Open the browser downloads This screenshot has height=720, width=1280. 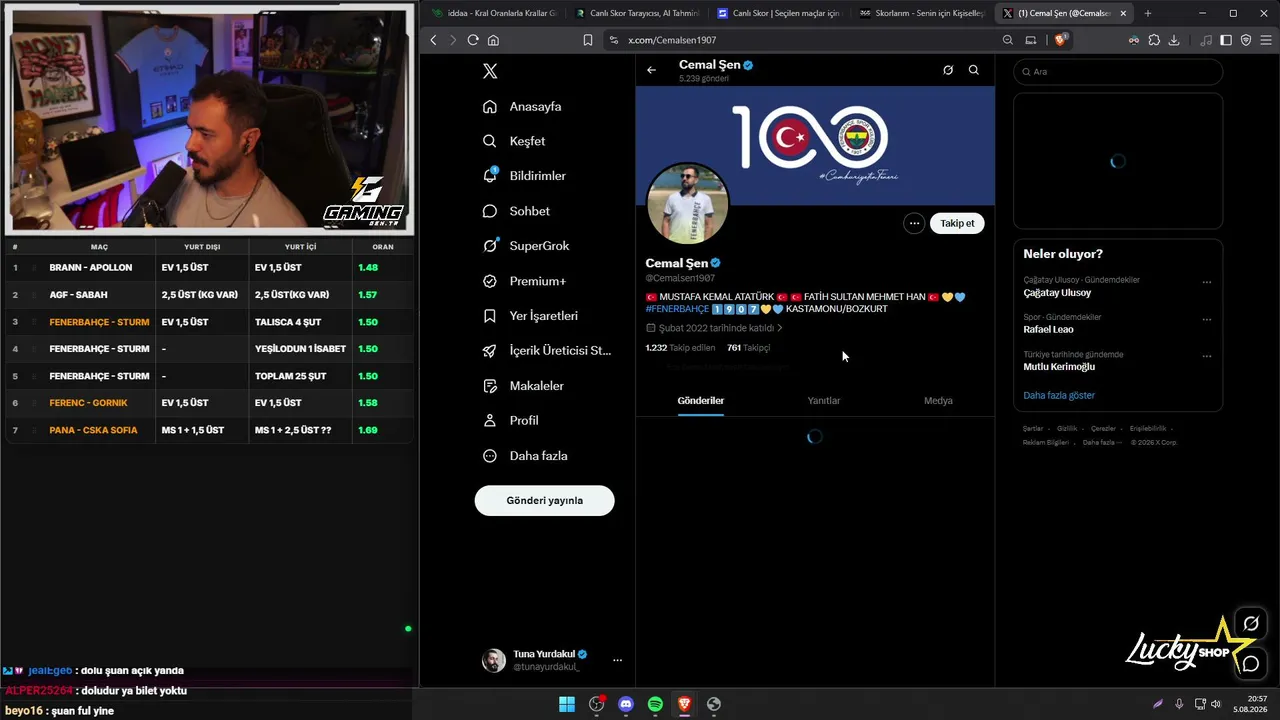pyautogui.click(x=1174, y=40)
